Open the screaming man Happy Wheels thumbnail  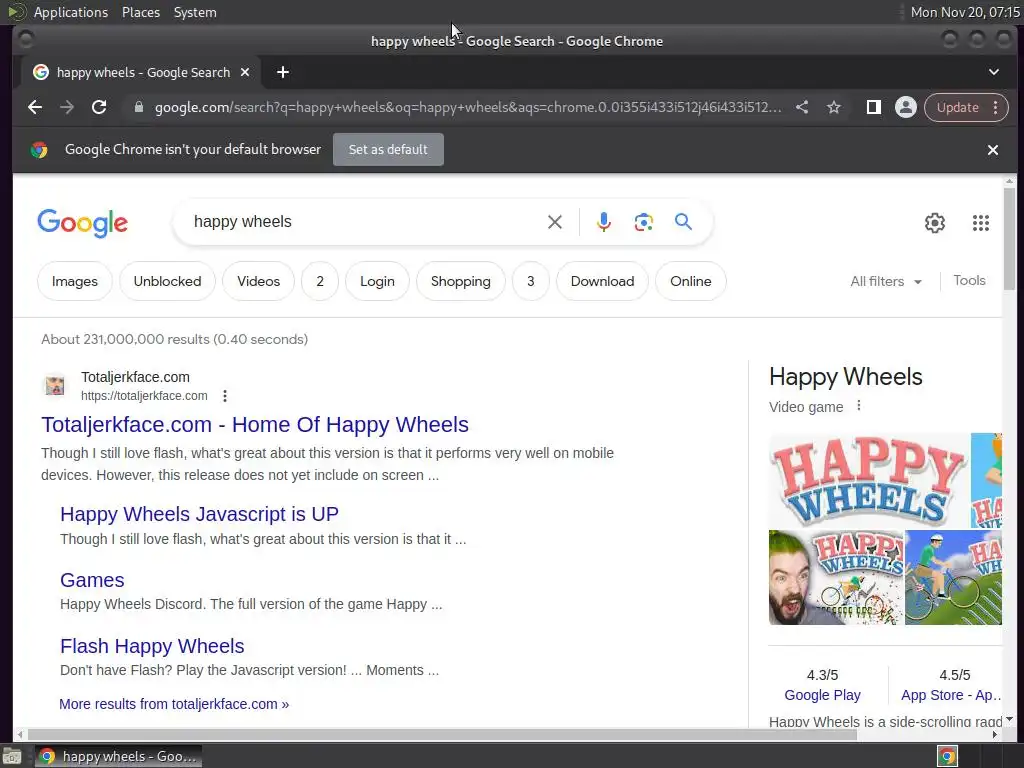[x=836, y=577]
